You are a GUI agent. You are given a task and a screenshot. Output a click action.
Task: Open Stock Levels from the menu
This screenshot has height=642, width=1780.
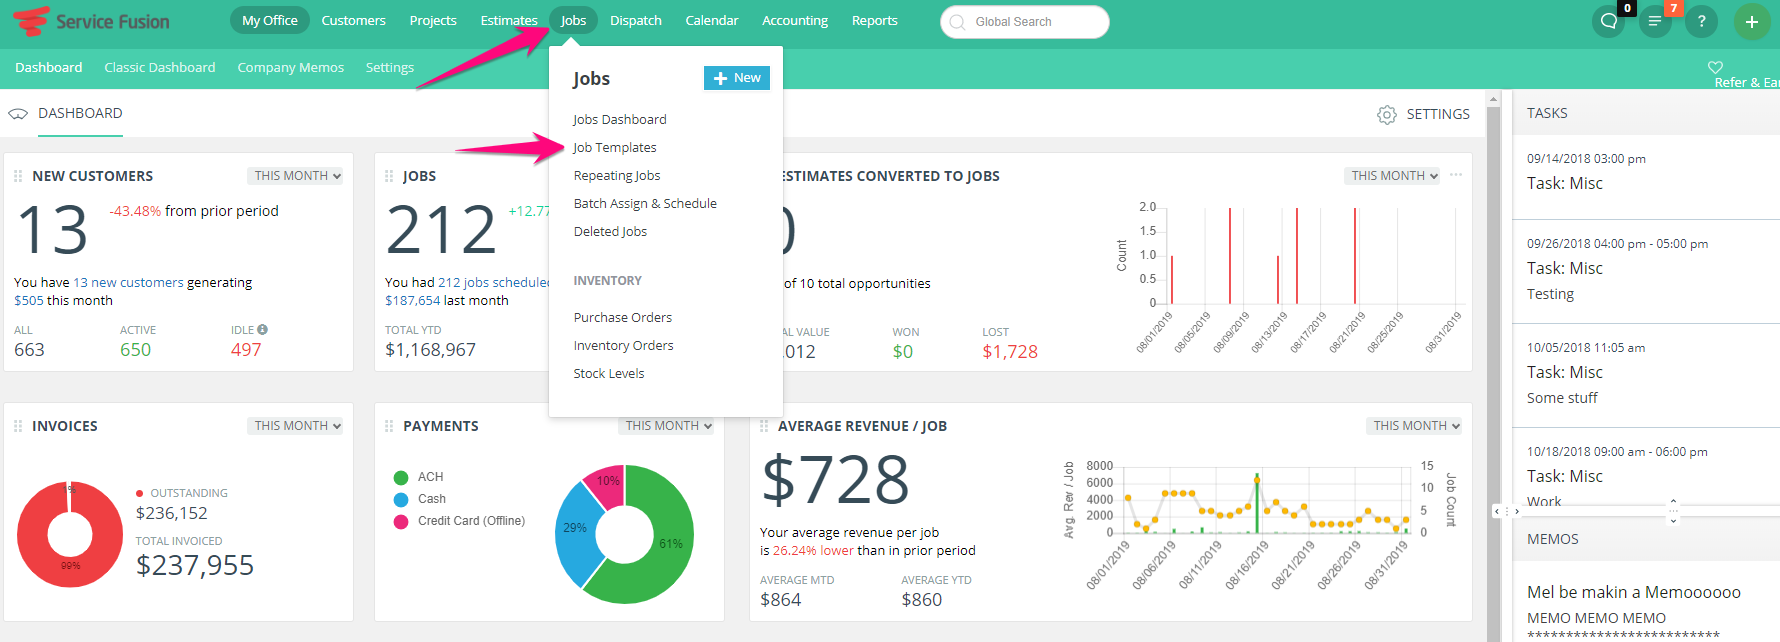[609, 374]
